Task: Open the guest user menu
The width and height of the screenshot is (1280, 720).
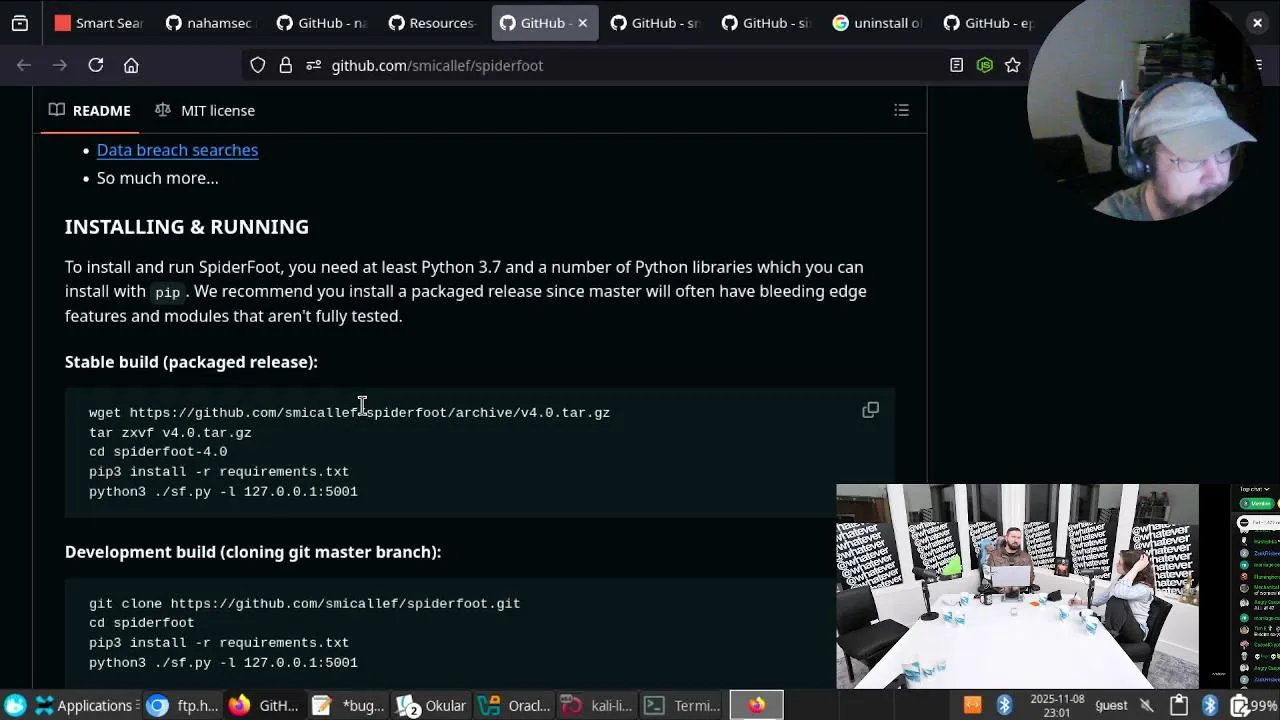Action: click(x=1111, y=706)
